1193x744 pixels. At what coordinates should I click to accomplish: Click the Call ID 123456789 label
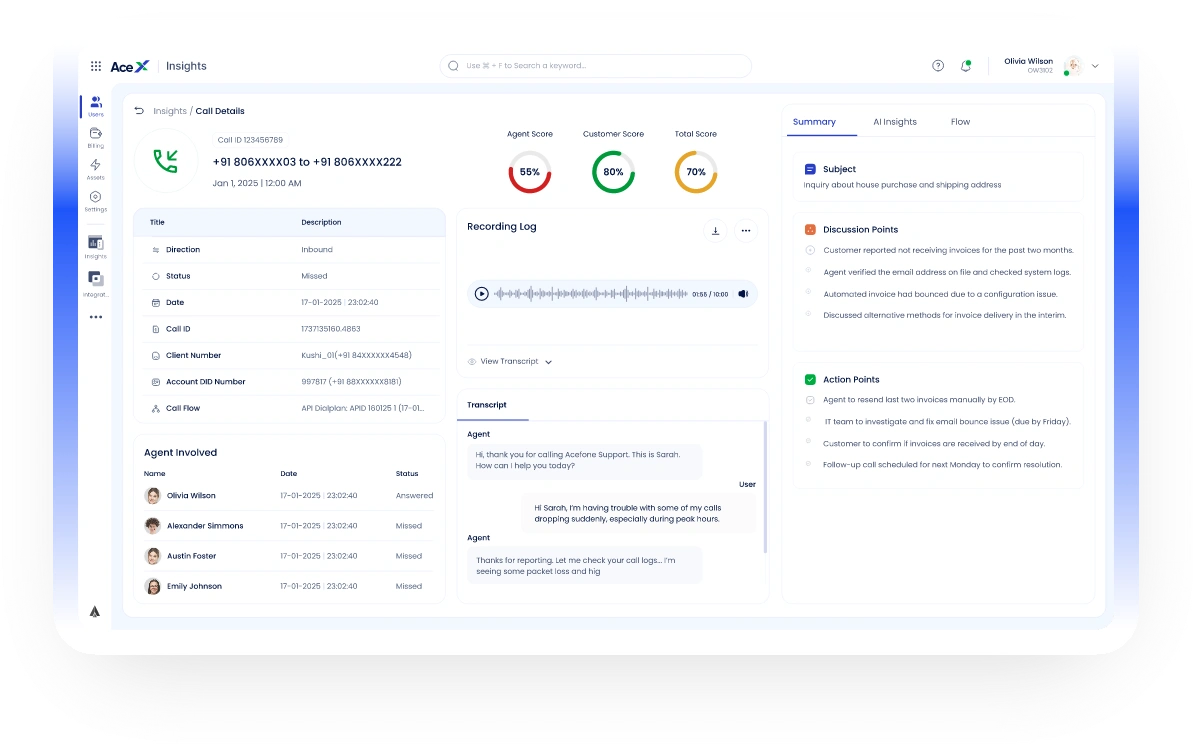tap(250, 140)
